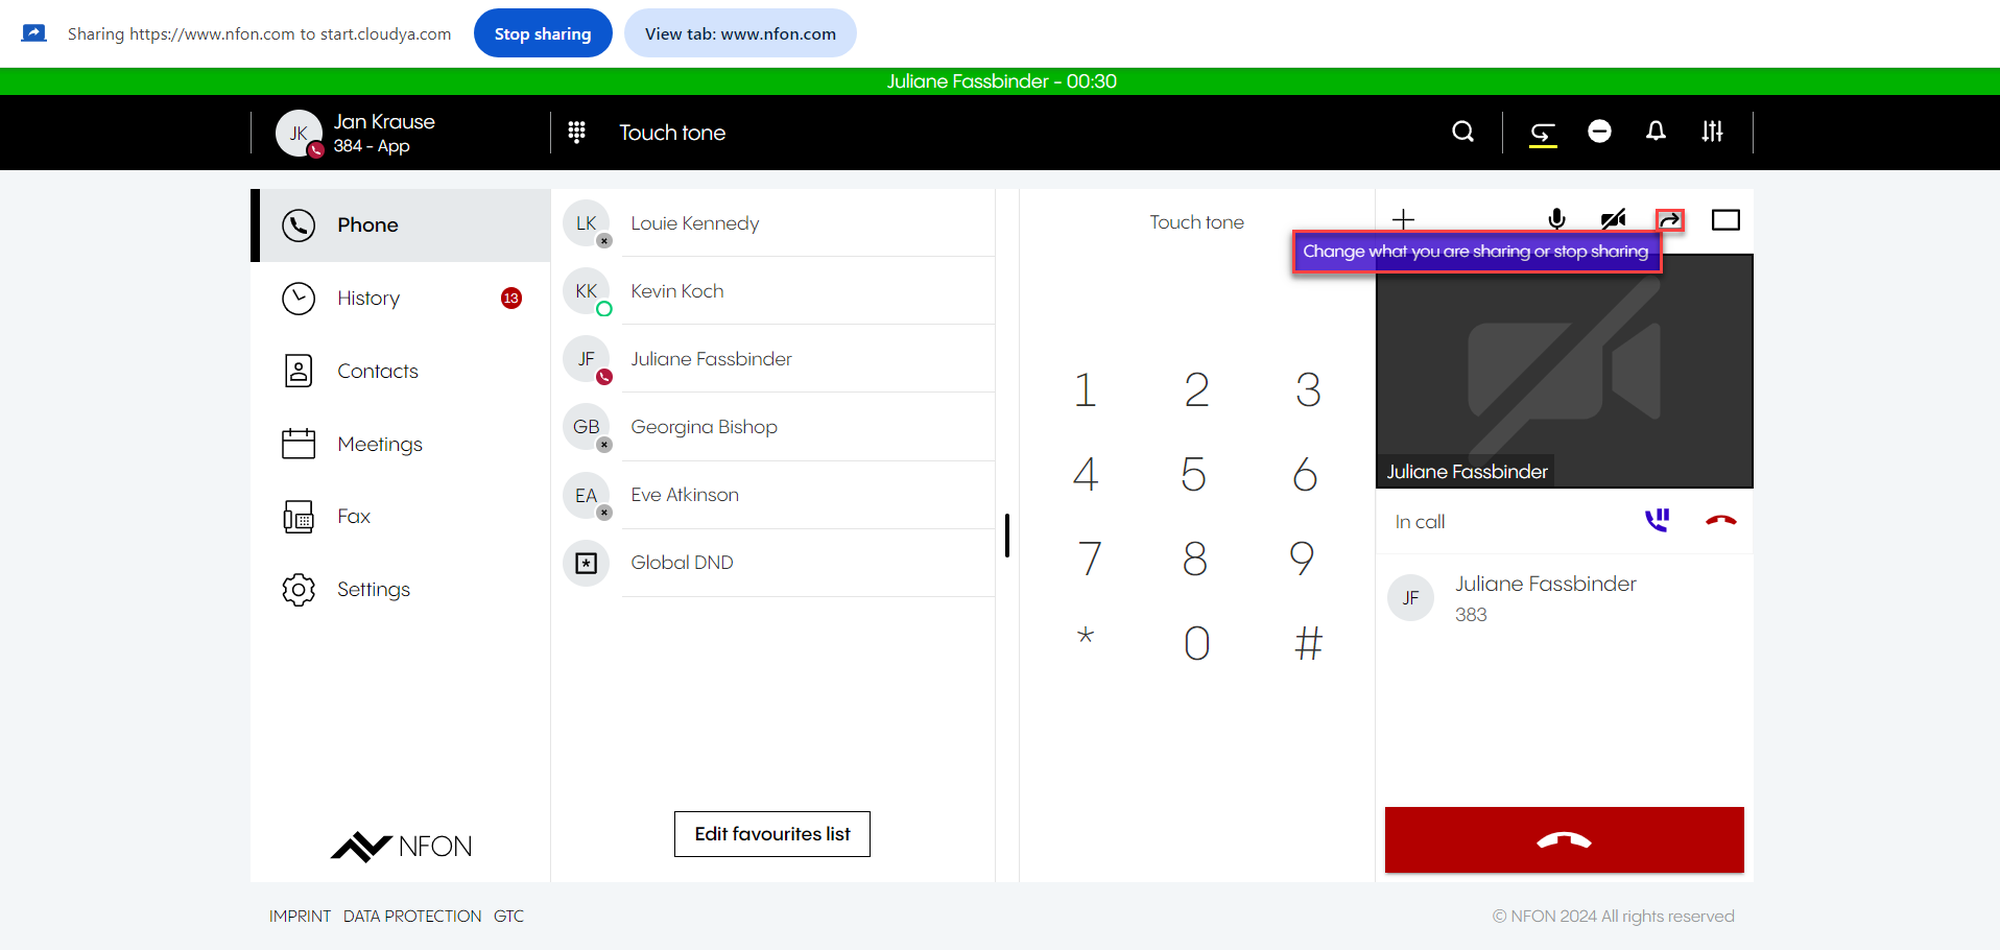This screenshot has height=950, width=2000.
Task: Toggle the camera on
Action: point(1612,220)
